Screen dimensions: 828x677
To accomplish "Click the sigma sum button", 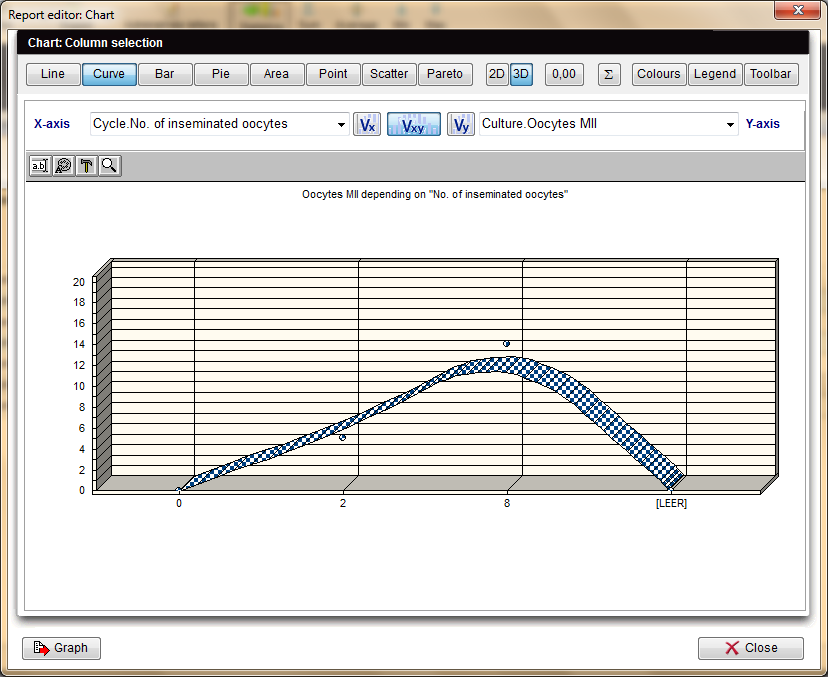I will (609, 74).
